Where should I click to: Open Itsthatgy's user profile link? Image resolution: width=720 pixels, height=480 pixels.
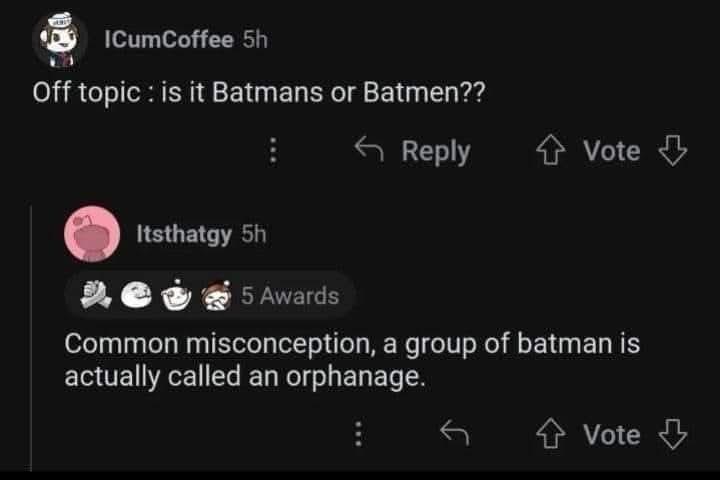coord(184,233)
